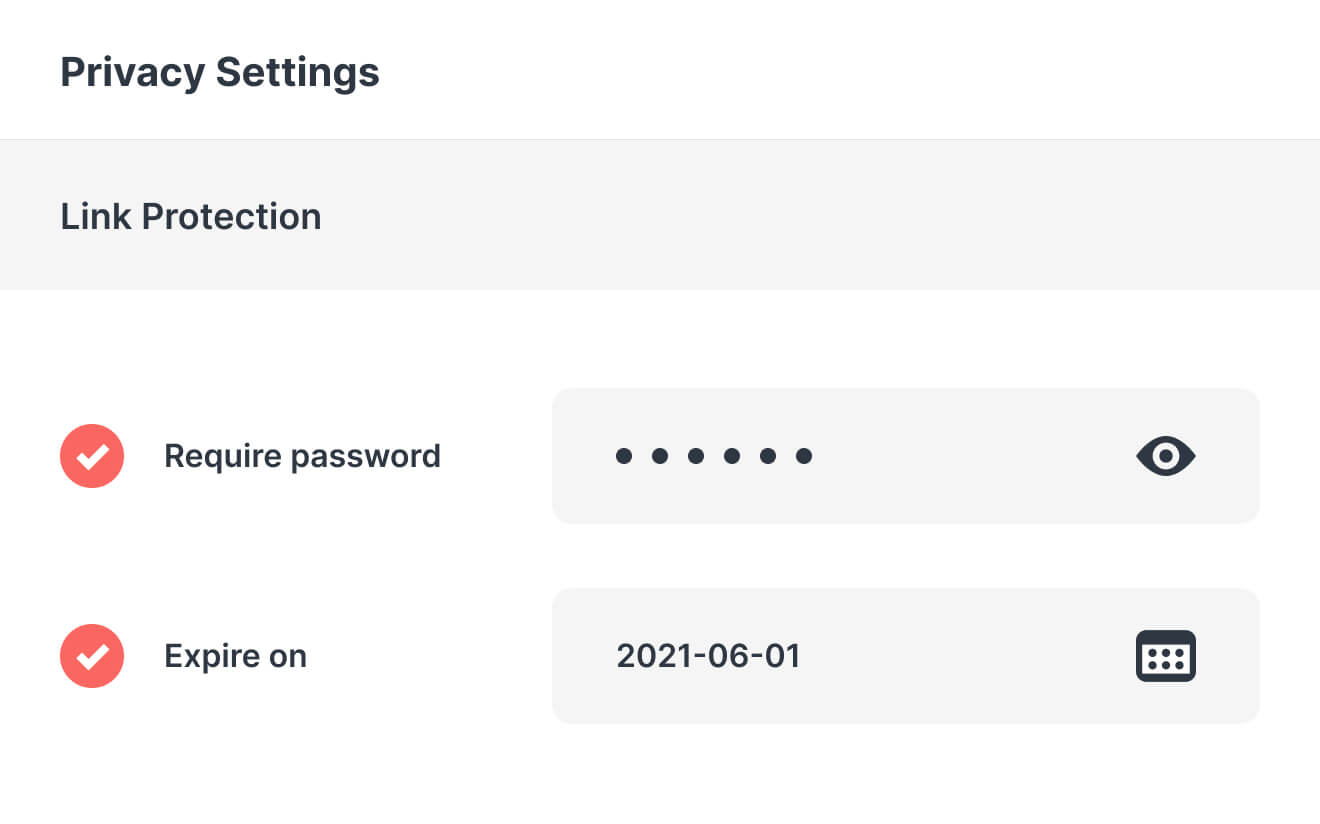This screenshot has width=1320, height=824.
Task: Click the red checkmark beside Expire on
Action: click(x=92, y=656)
